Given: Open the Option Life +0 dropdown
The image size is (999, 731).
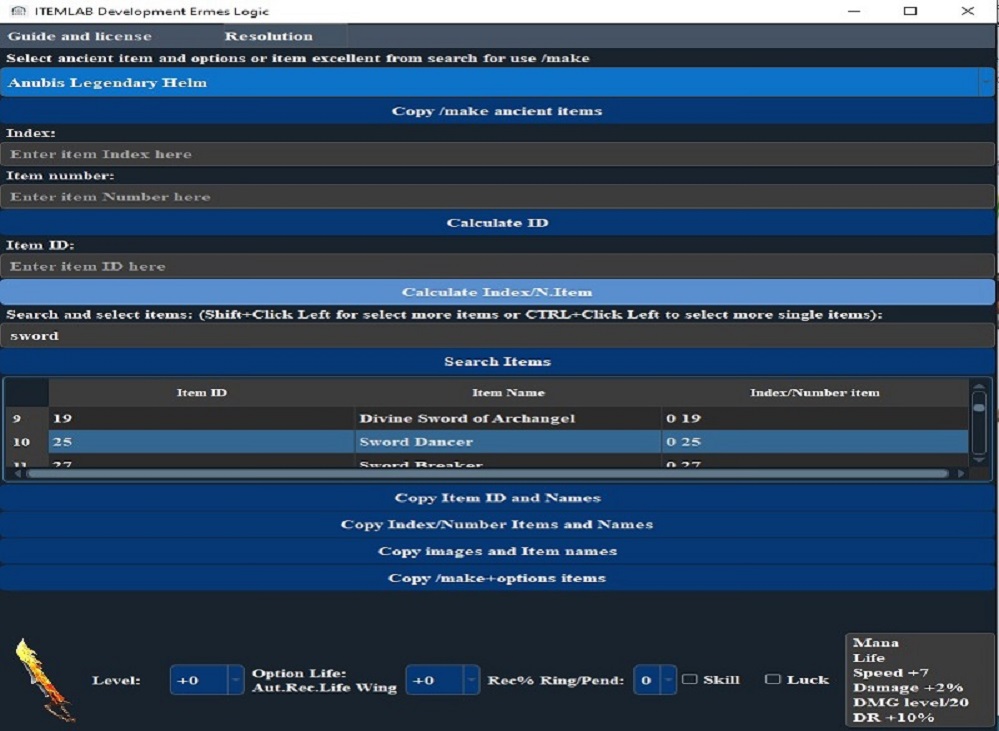Looking at the screenshot, I should 471,680.
